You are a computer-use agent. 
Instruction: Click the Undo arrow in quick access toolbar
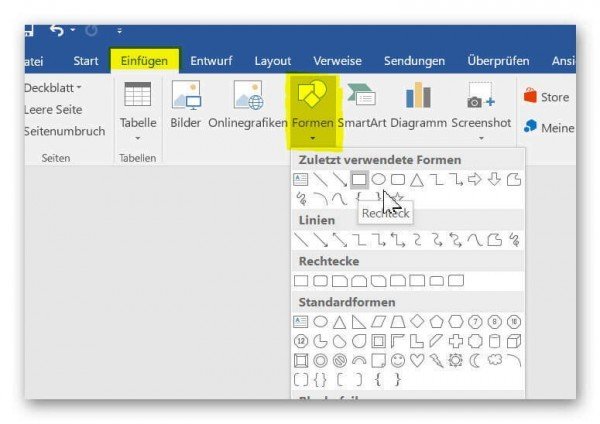coord(57,30)
